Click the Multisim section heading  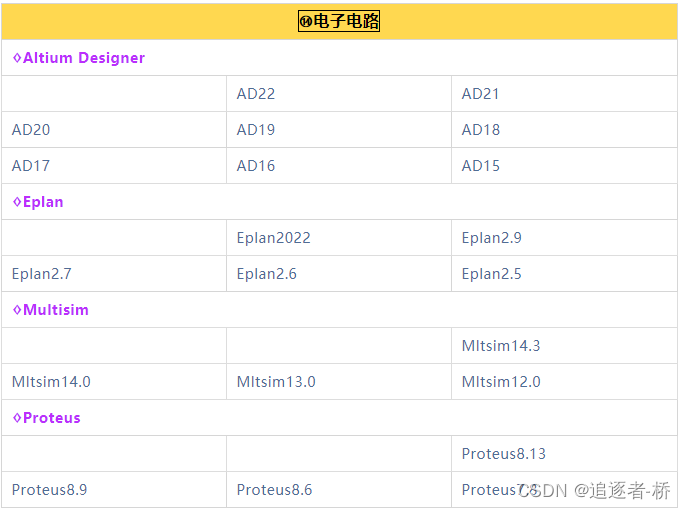(x=51, y=310)
